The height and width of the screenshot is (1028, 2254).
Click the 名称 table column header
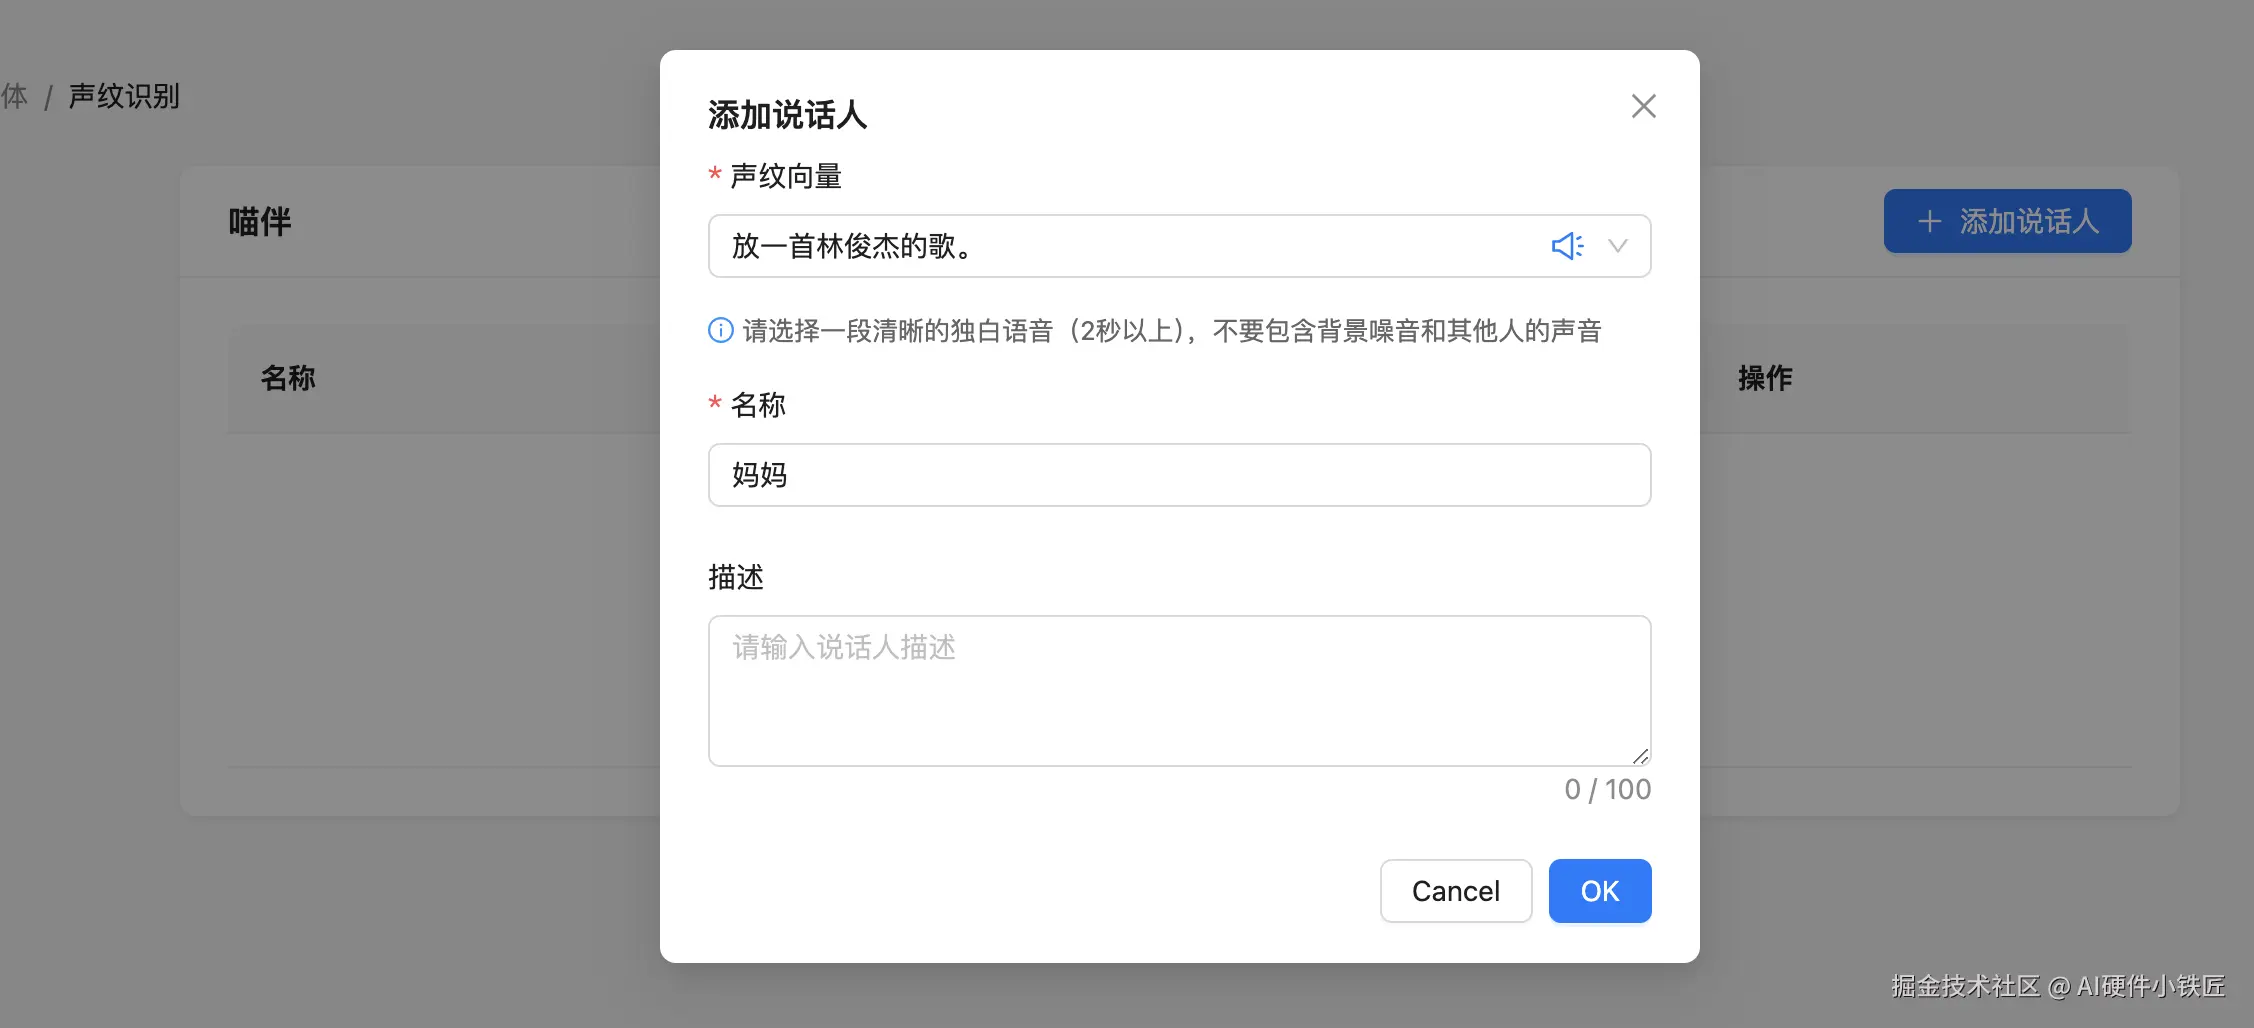coord(287,378)
